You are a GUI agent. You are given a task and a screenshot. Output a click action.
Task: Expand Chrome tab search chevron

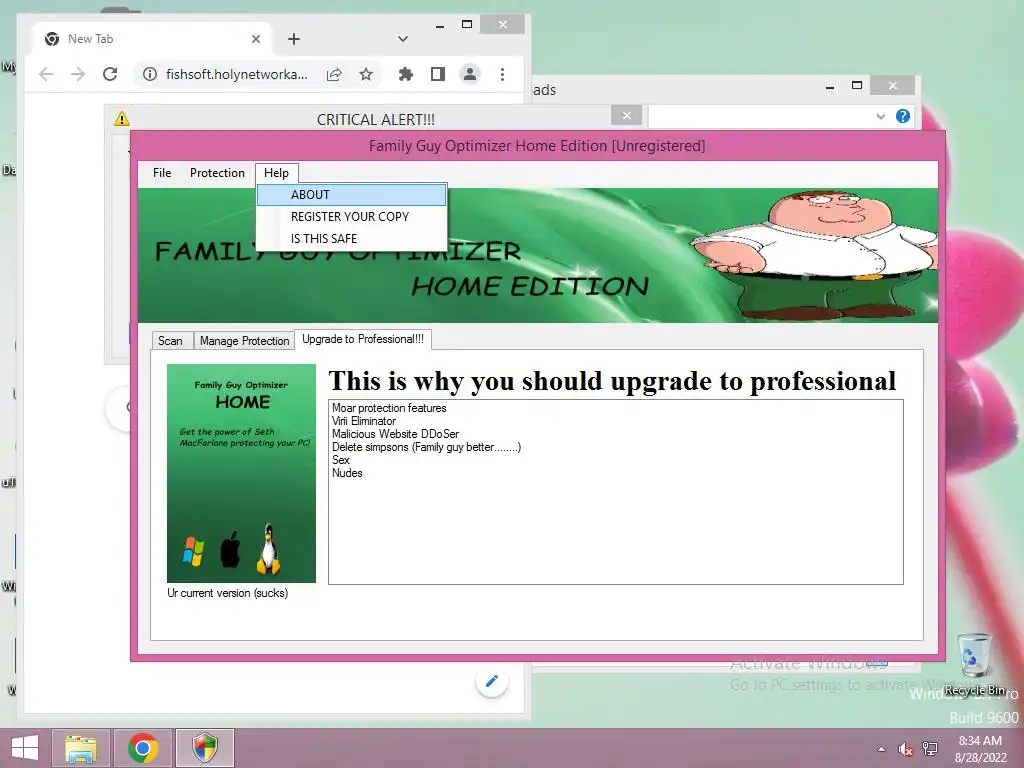point(403,39)
